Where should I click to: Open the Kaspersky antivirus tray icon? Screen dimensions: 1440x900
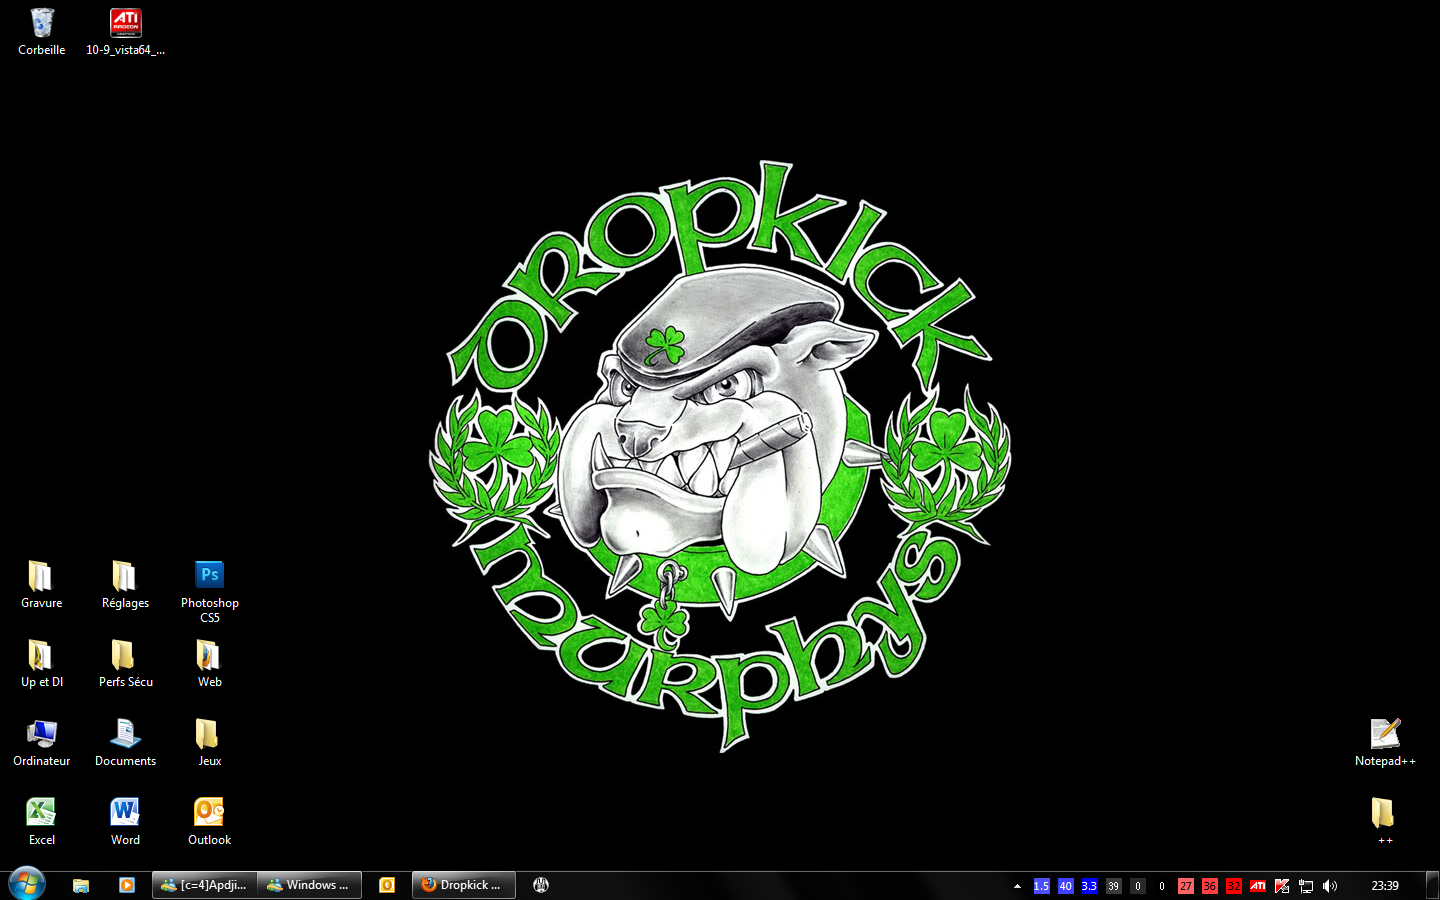pos(1281,886)
